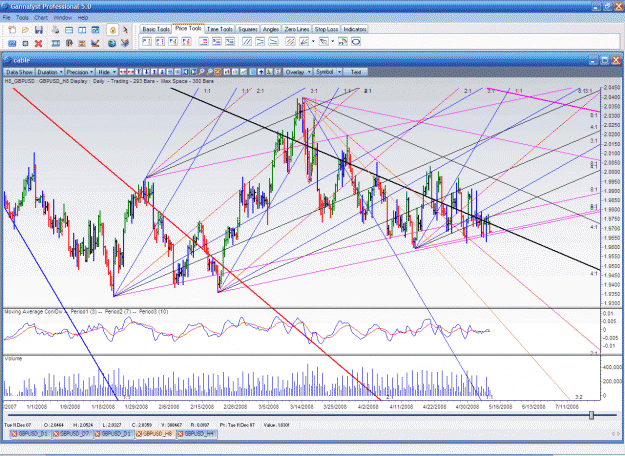625x456 pixels.
Task: Select the GBPUSD_D7 chart tab
Action: (72, 434)
